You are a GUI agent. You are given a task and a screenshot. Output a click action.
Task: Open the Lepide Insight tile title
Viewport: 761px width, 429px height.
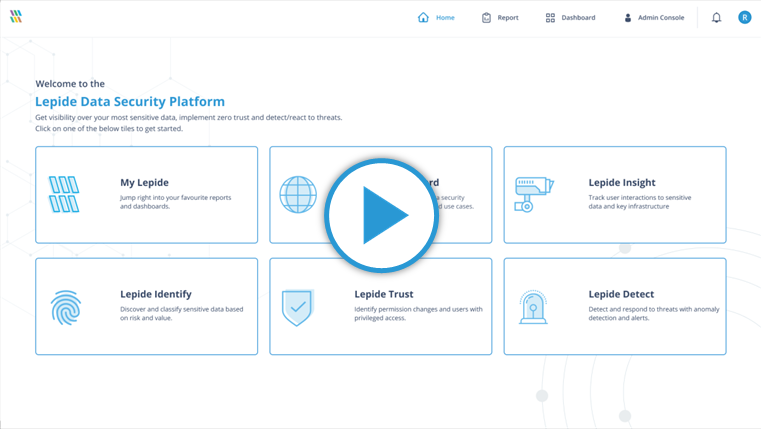click(x=622, y=182)
